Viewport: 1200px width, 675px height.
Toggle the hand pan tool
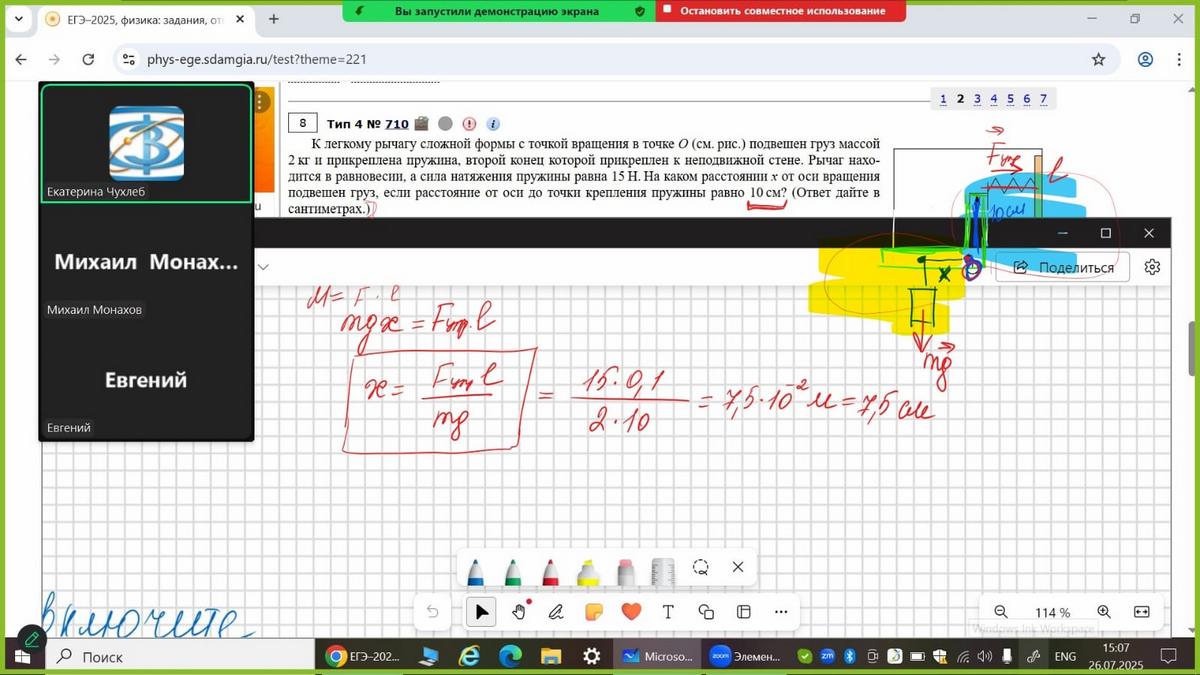519,612
